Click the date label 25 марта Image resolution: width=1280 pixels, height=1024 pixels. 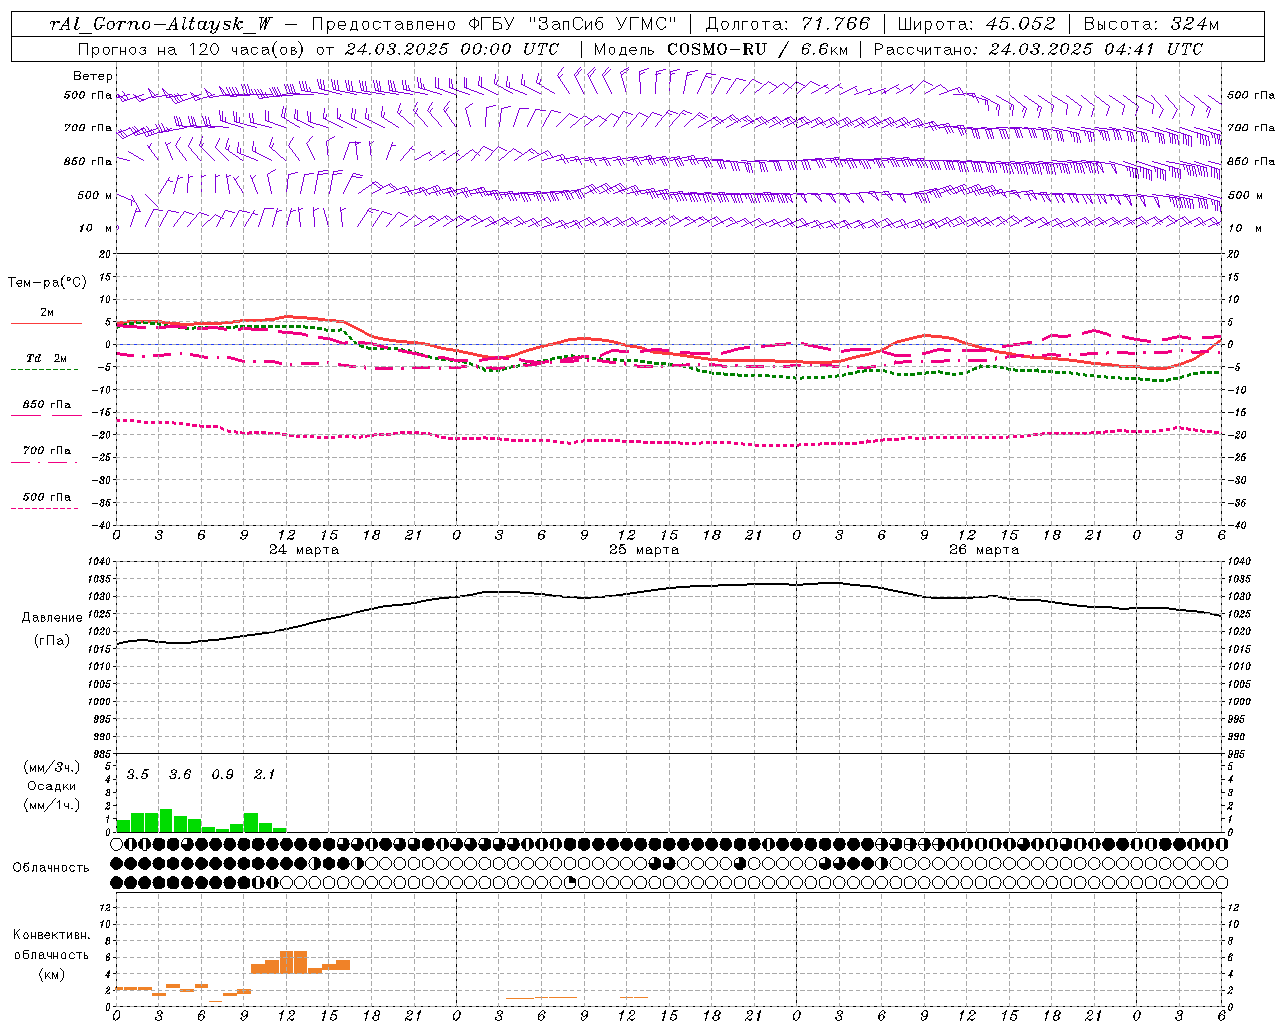[x=644, y=550]
